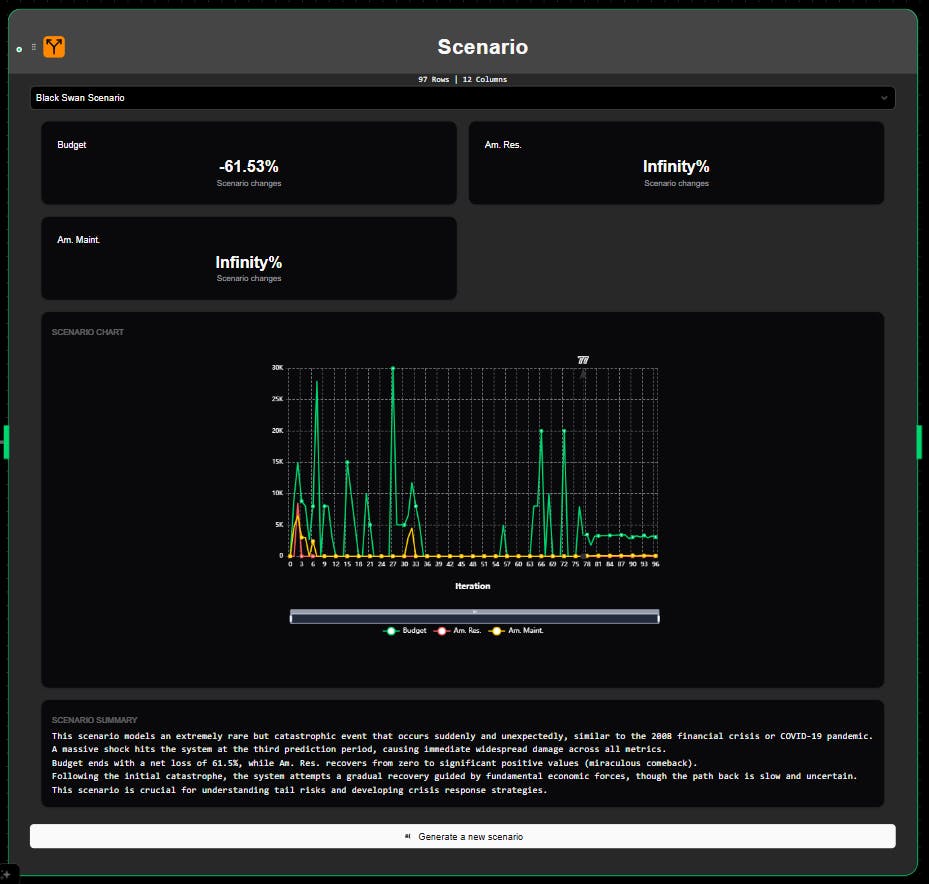929x884 pixels.
Task: Click the middle of the chart zoom slider bar
Action: (474, 618)
